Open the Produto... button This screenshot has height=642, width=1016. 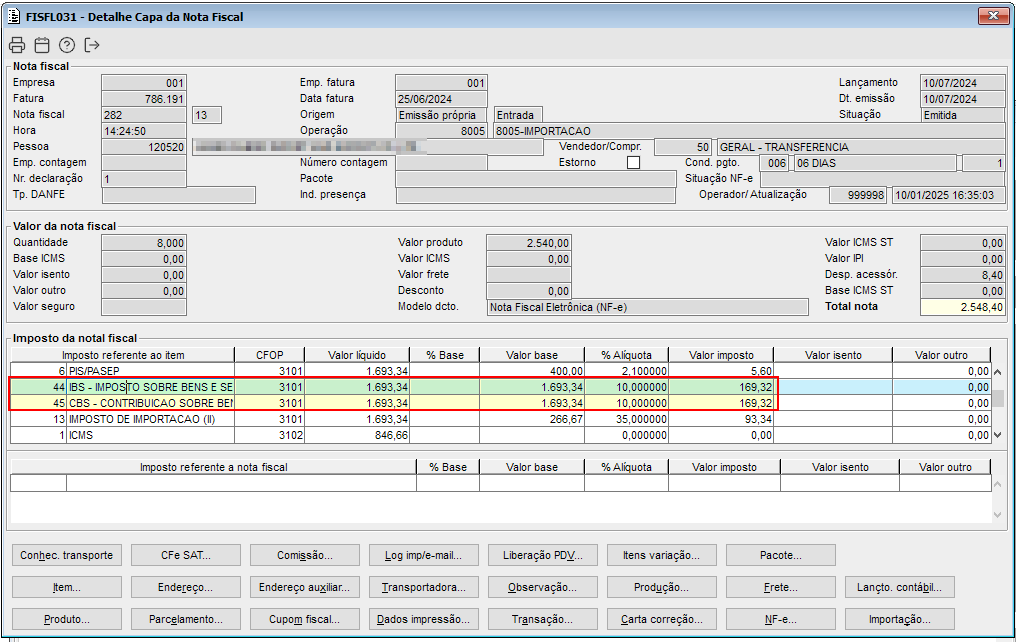[x=67, y=619]
